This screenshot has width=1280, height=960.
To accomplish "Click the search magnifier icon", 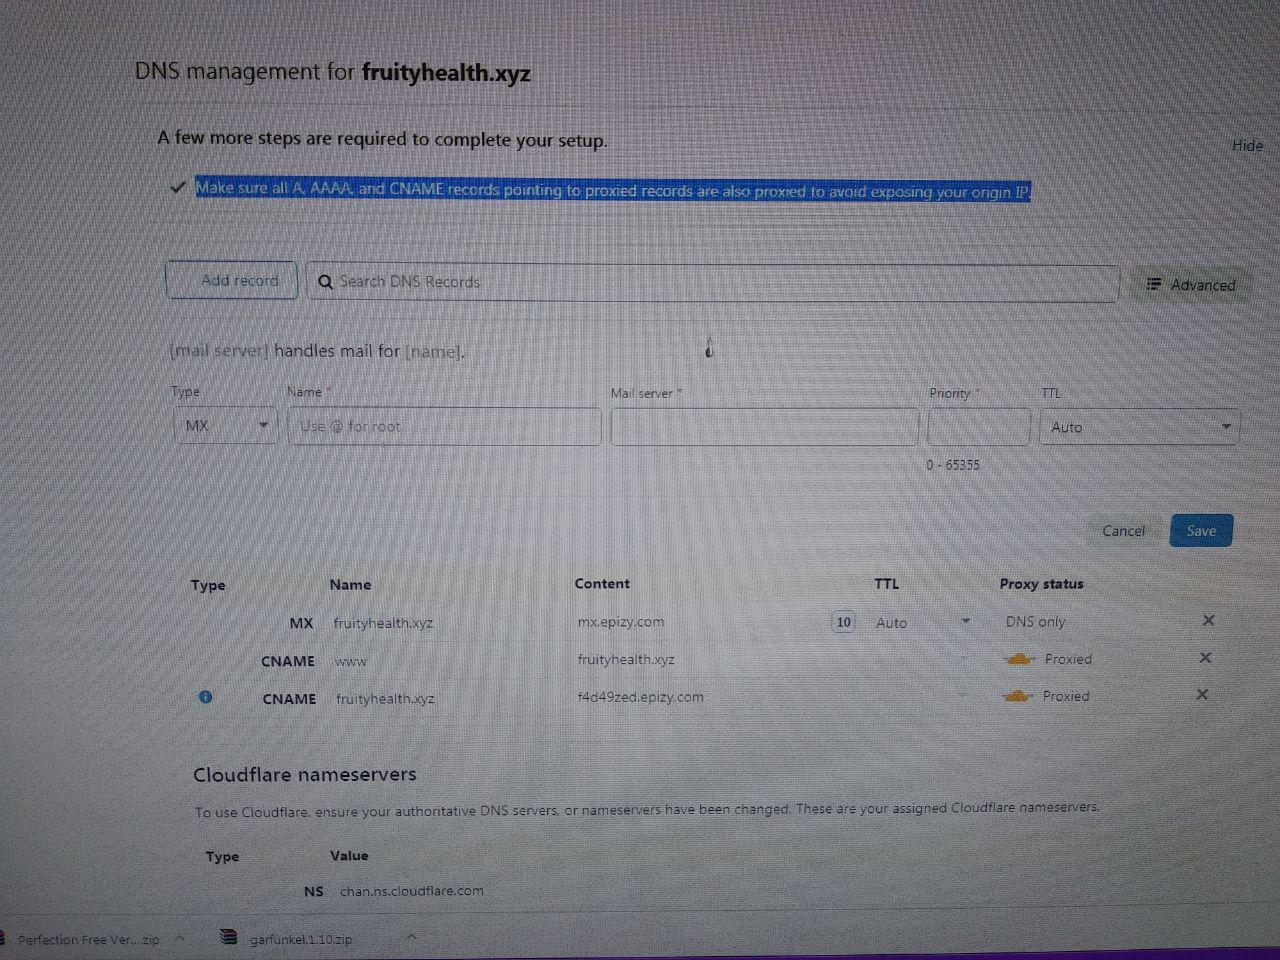I will click(325, 282).
